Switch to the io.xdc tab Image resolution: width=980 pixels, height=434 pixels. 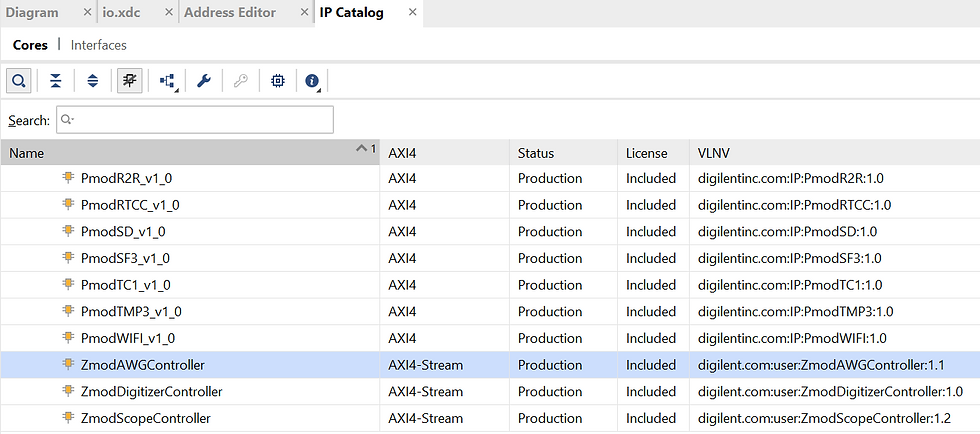tap(123, 13)
